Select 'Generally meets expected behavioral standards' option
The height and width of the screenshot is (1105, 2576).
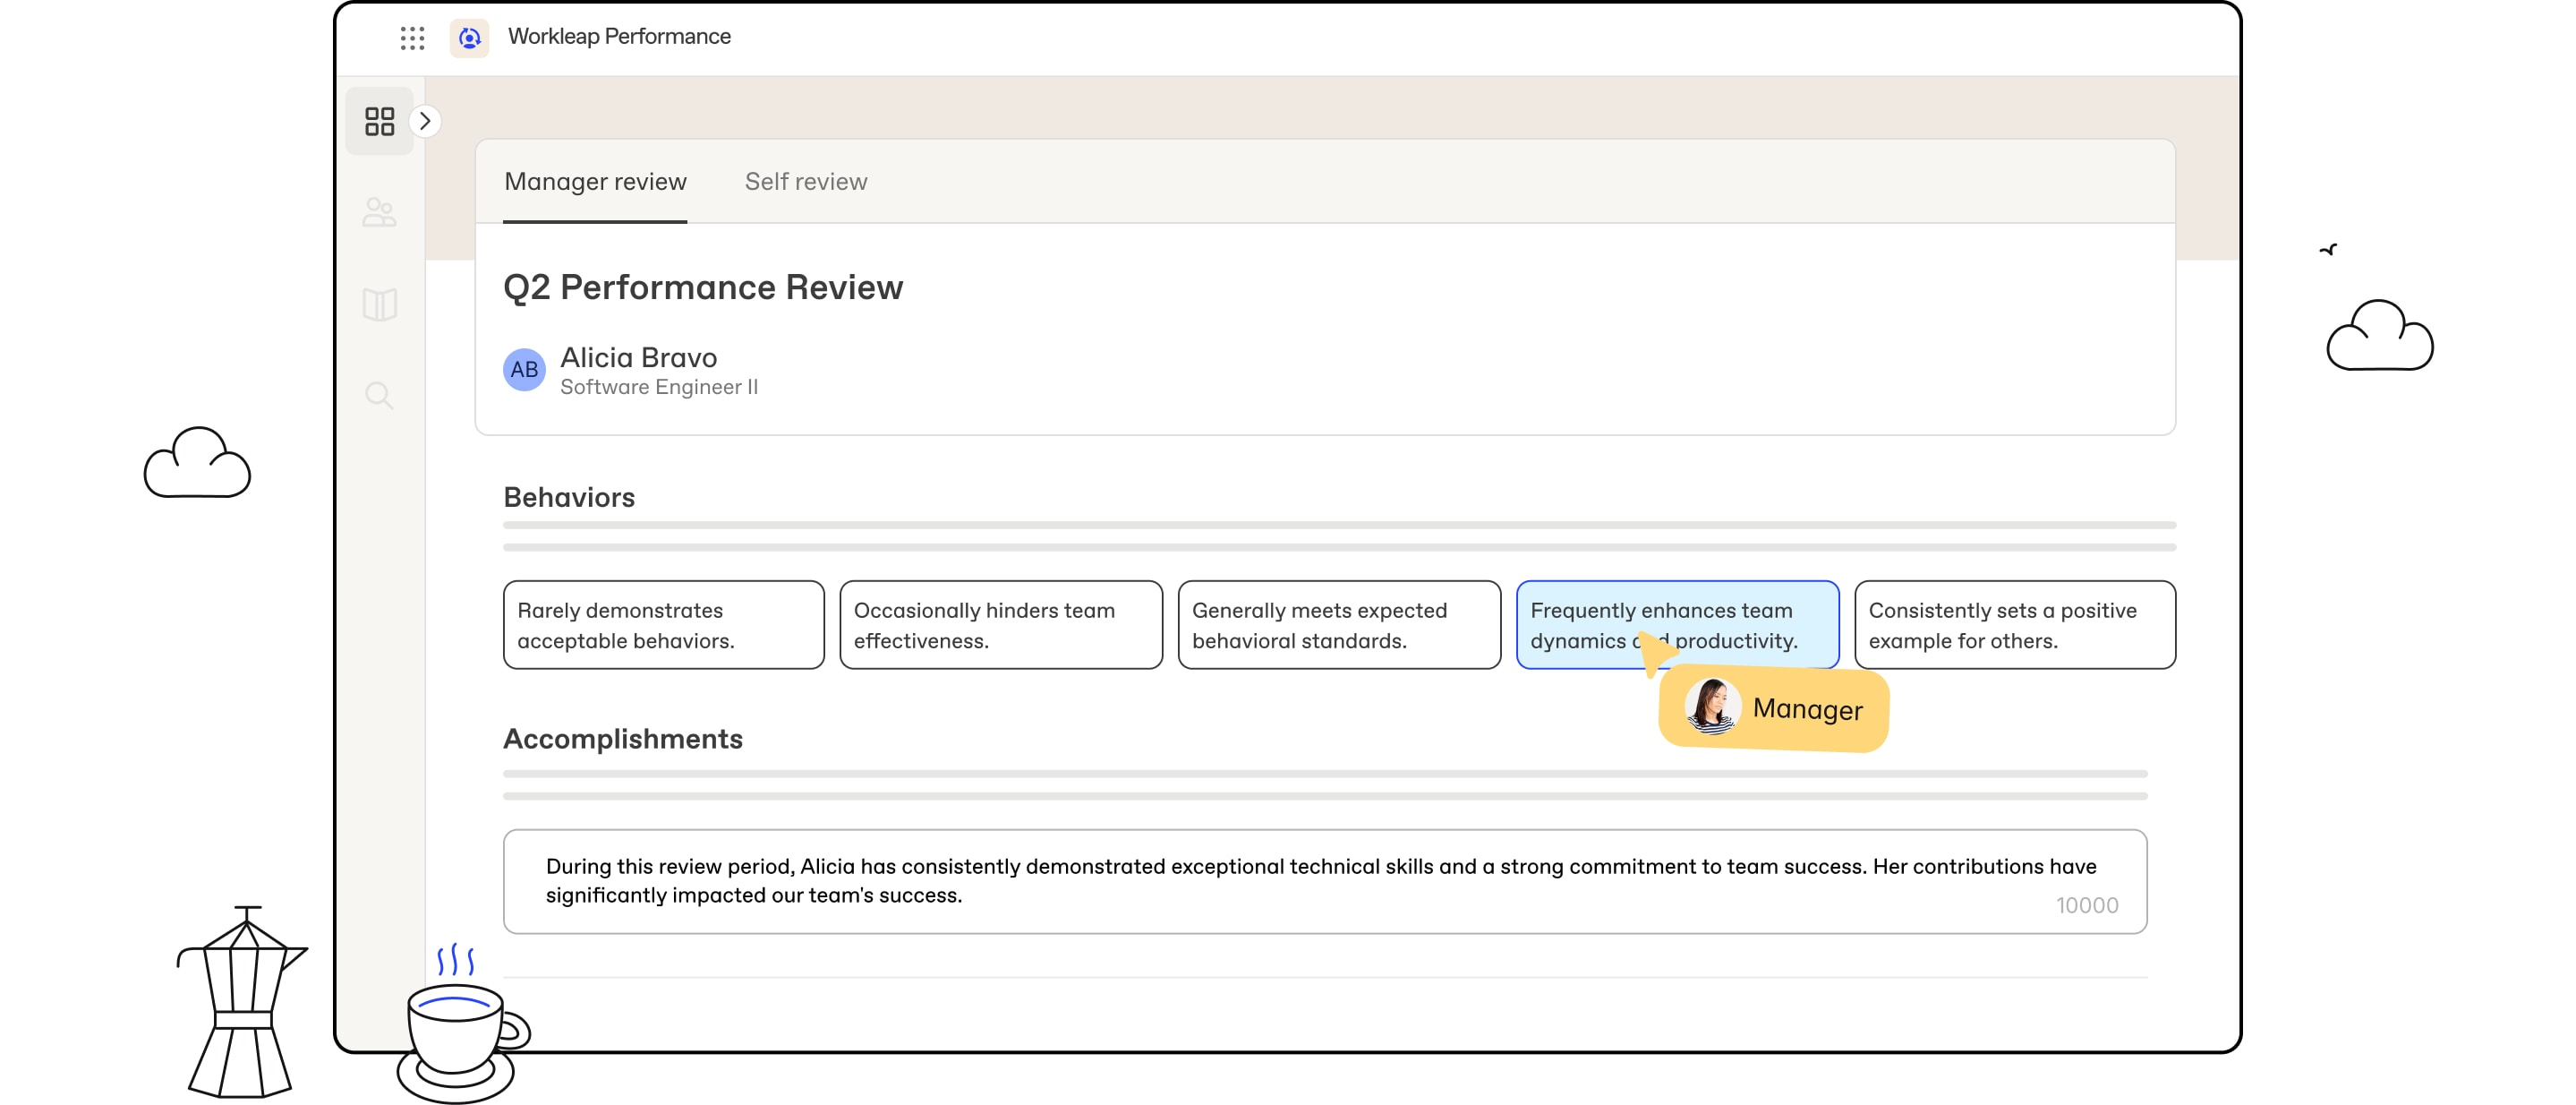click(x=1337, y=625)
